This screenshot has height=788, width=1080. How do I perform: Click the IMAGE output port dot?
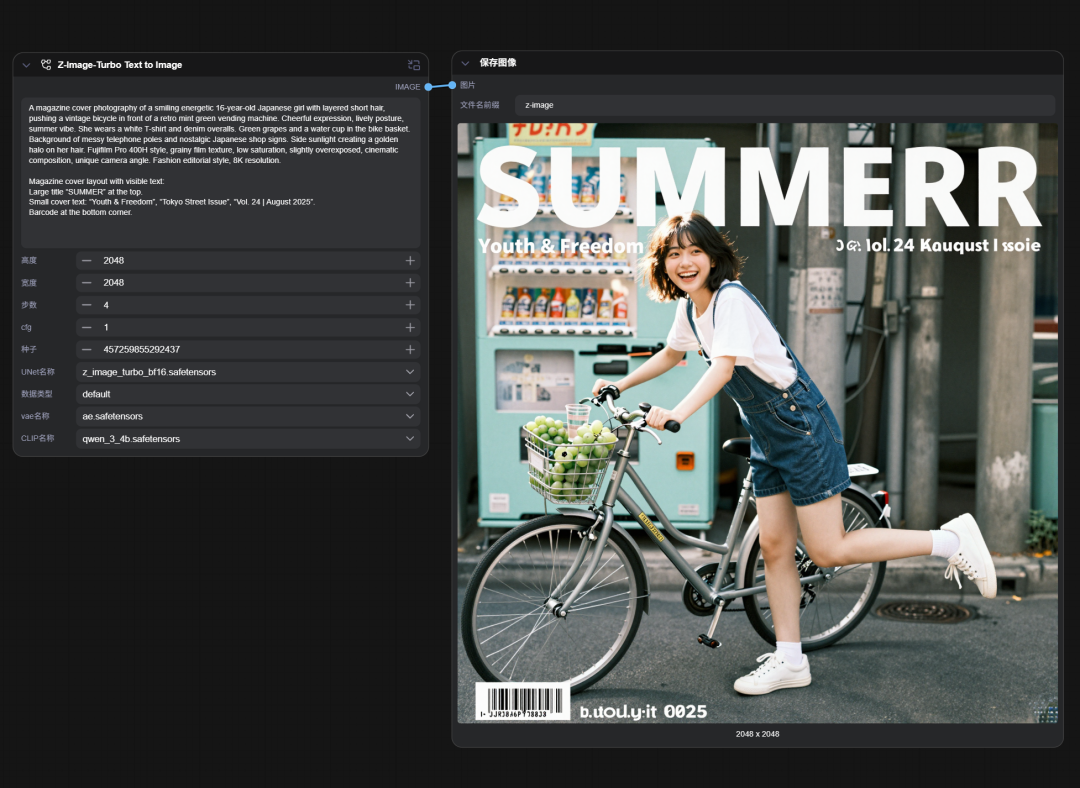[x=427, y=87]
